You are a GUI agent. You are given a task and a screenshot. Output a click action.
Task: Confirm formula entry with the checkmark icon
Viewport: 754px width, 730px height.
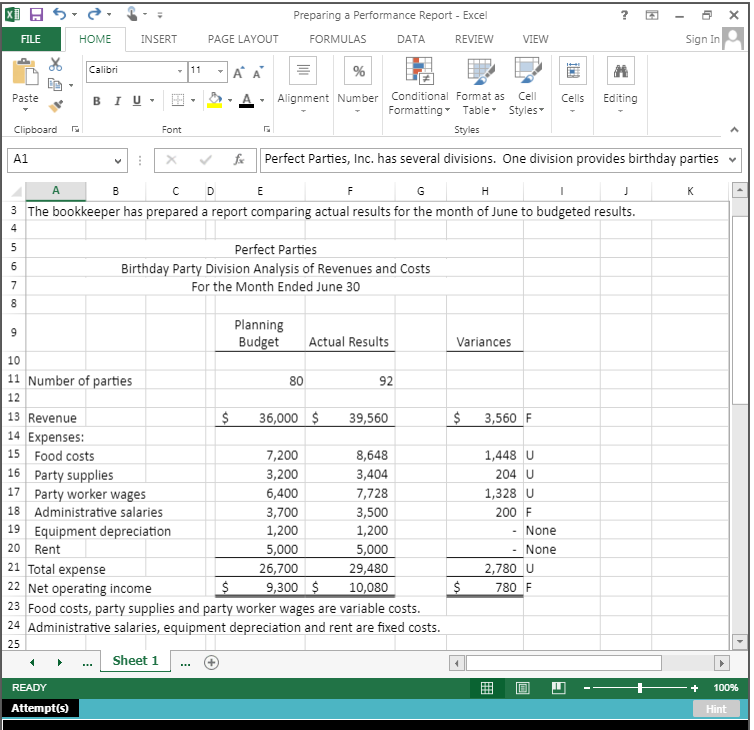pos(205,160)
